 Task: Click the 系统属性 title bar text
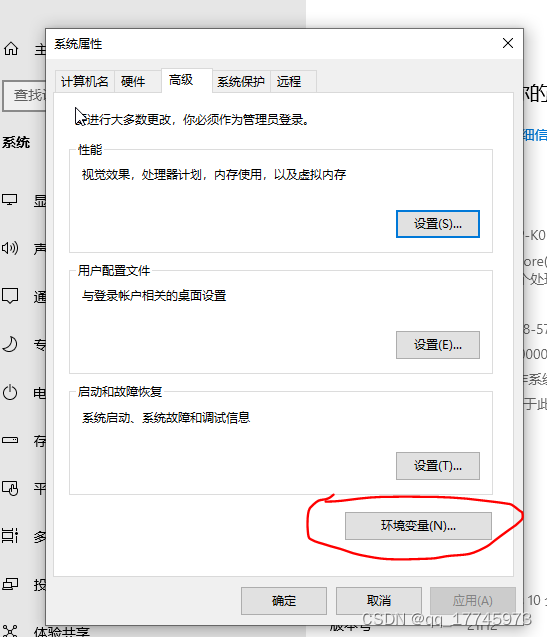pyautogui.click(x=78, y=43)
